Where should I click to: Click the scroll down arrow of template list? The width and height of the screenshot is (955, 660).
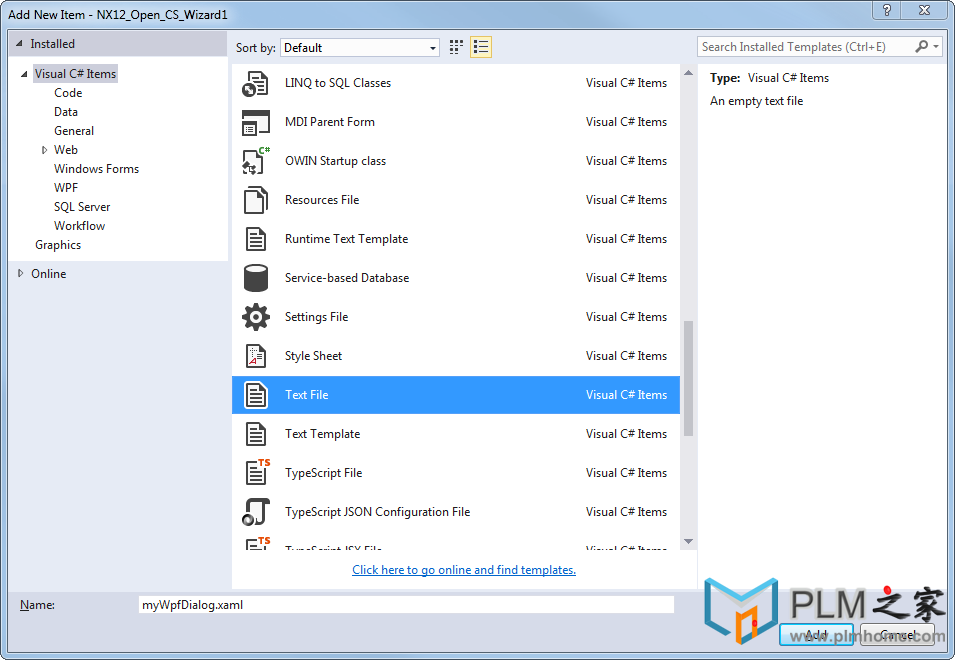point(688,541)
